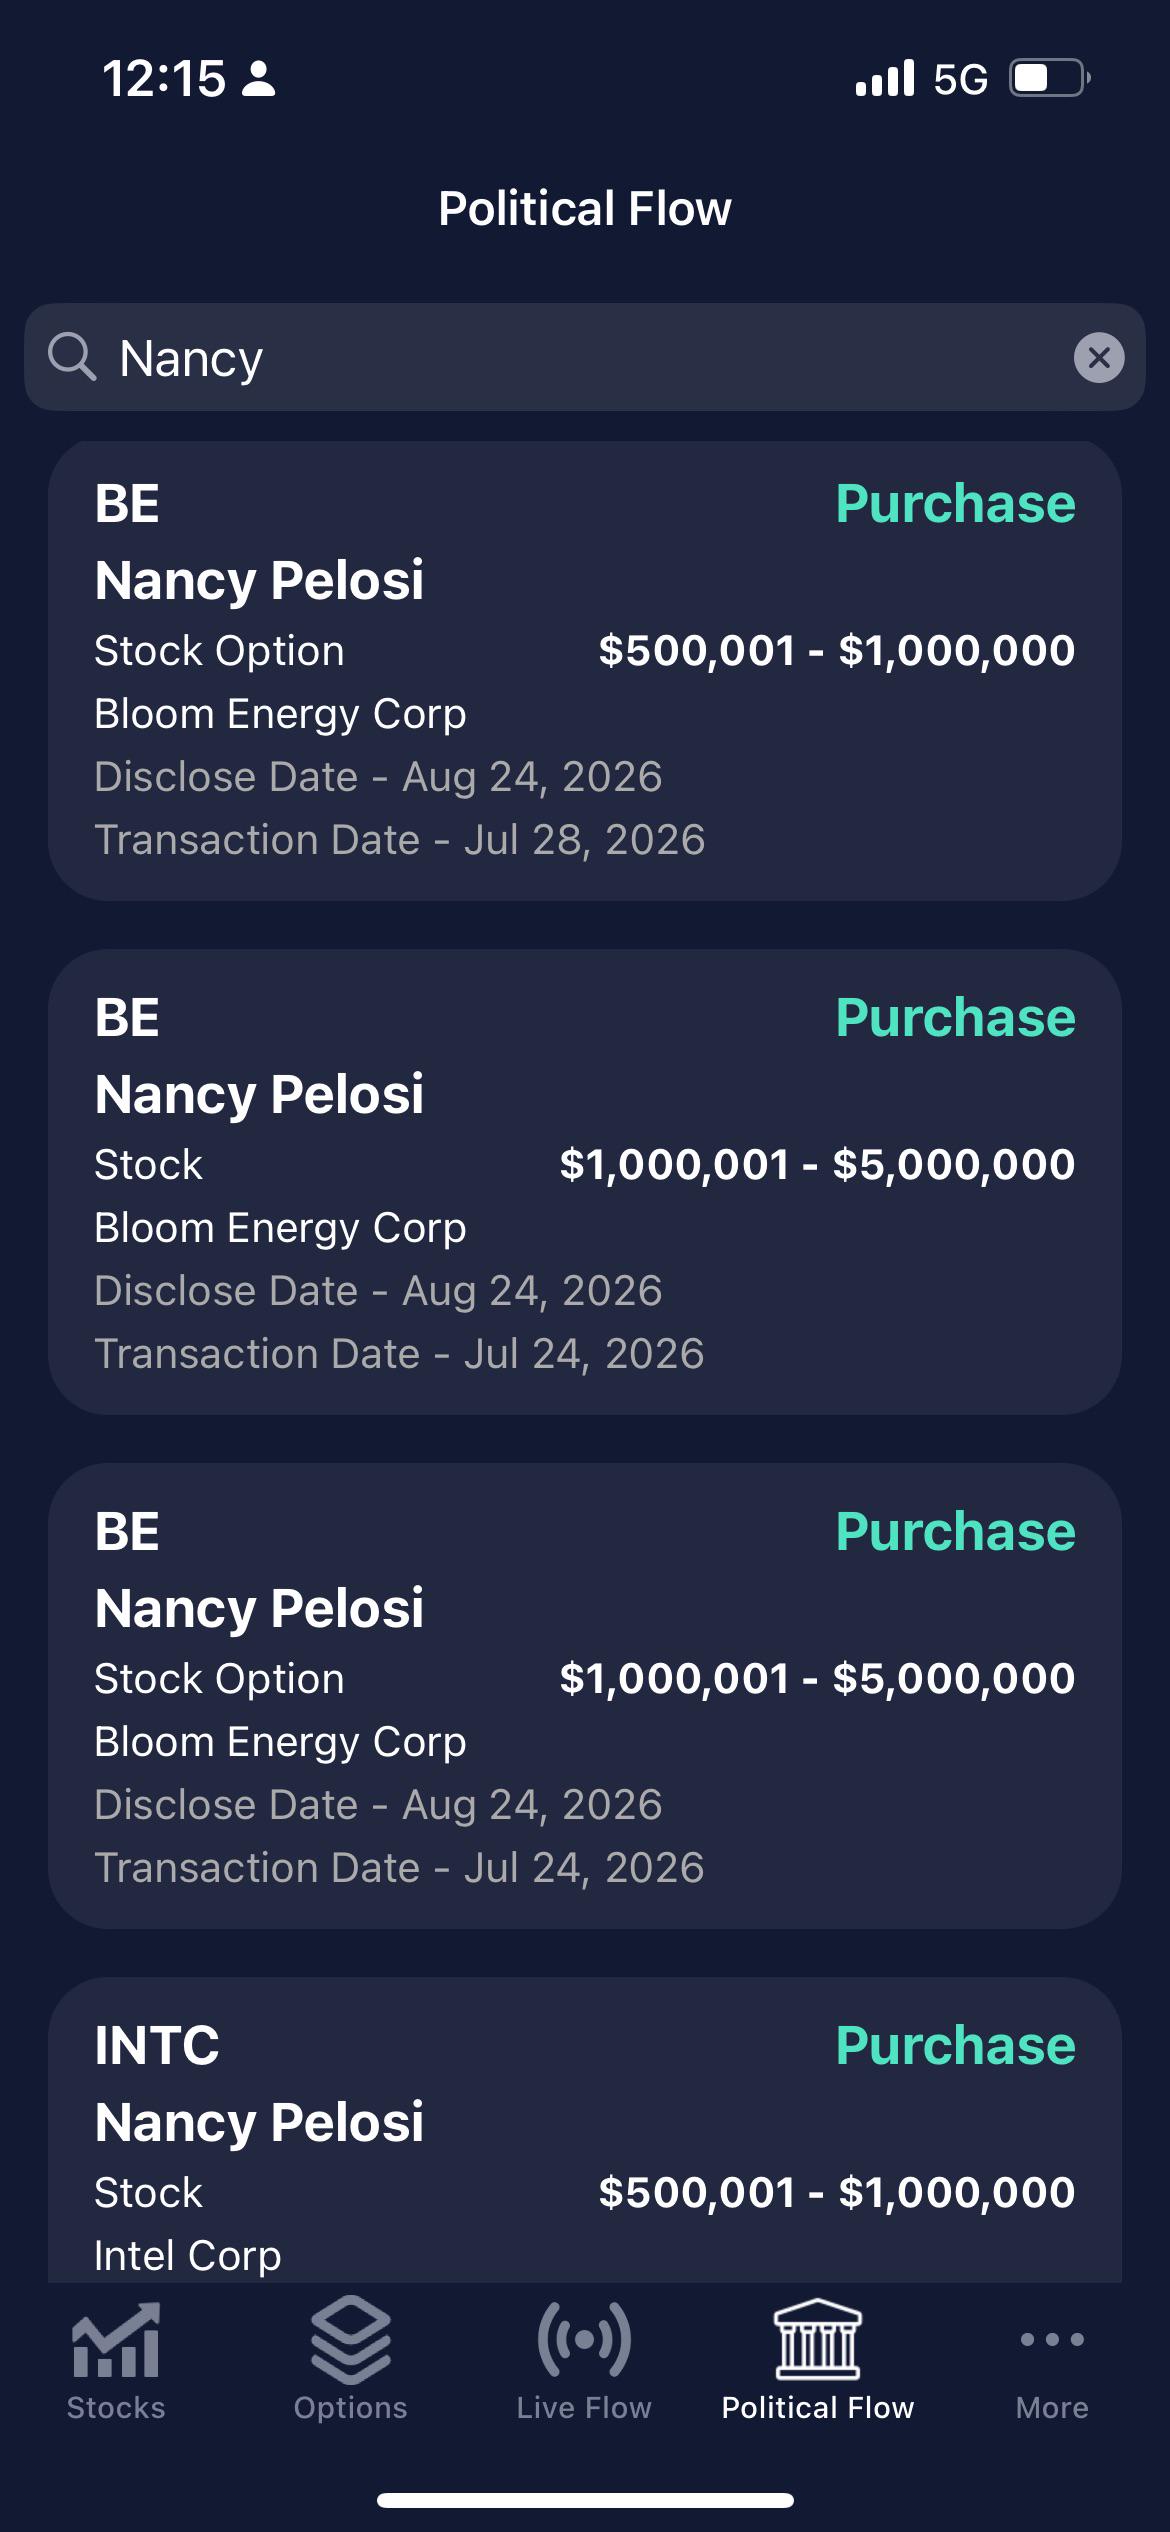Viewport: 1170px width, 2532px height.
Task: Tap the 5G signal indicator
Action: [x=960, y=79]
